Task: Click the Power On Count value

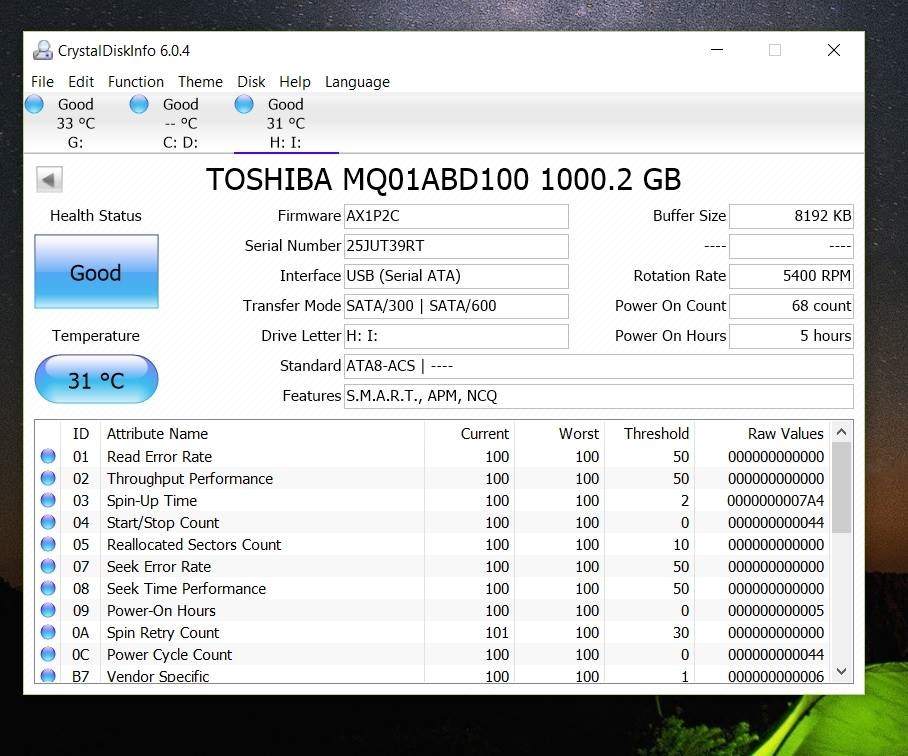Action: 791,306
